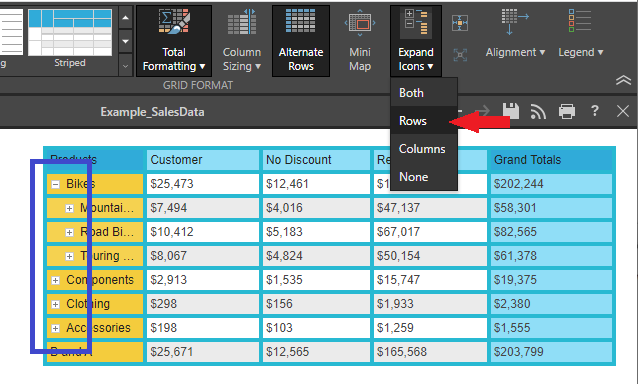Open Column Sizing options
Viewport: 638px width, 384px height.
click(x=242, y=41)
